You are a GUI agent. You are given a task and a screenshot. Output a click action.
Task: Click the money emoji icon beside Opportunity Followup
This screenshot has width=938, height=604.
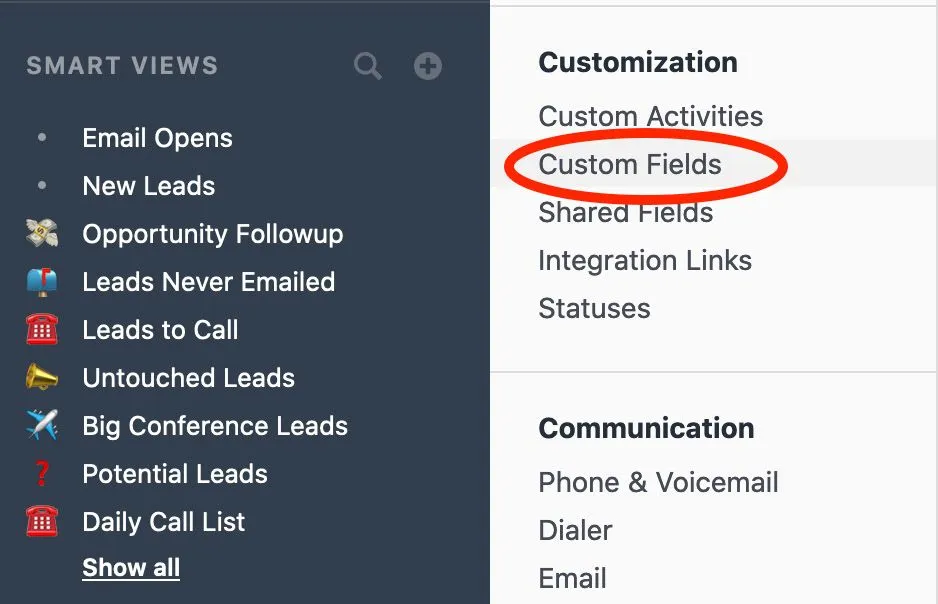coord(42,234)
